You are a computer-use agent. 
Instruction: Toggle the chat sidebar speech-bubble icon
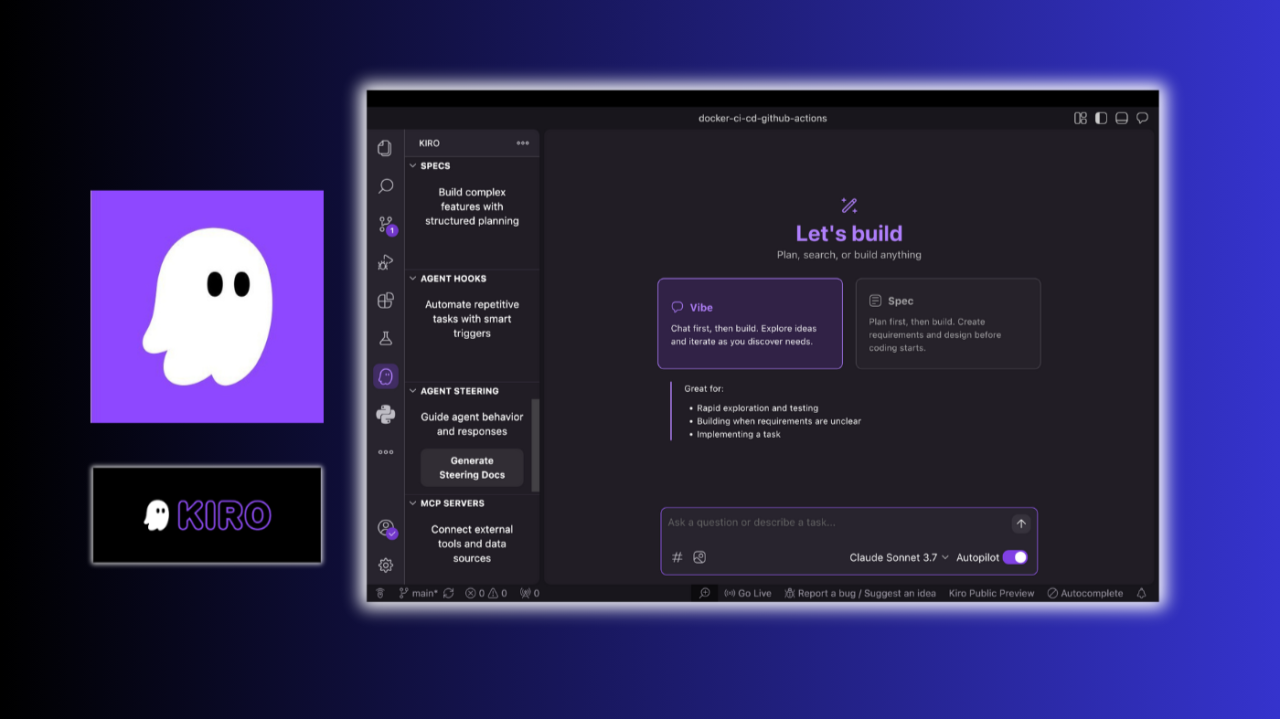click(1142, 118)
